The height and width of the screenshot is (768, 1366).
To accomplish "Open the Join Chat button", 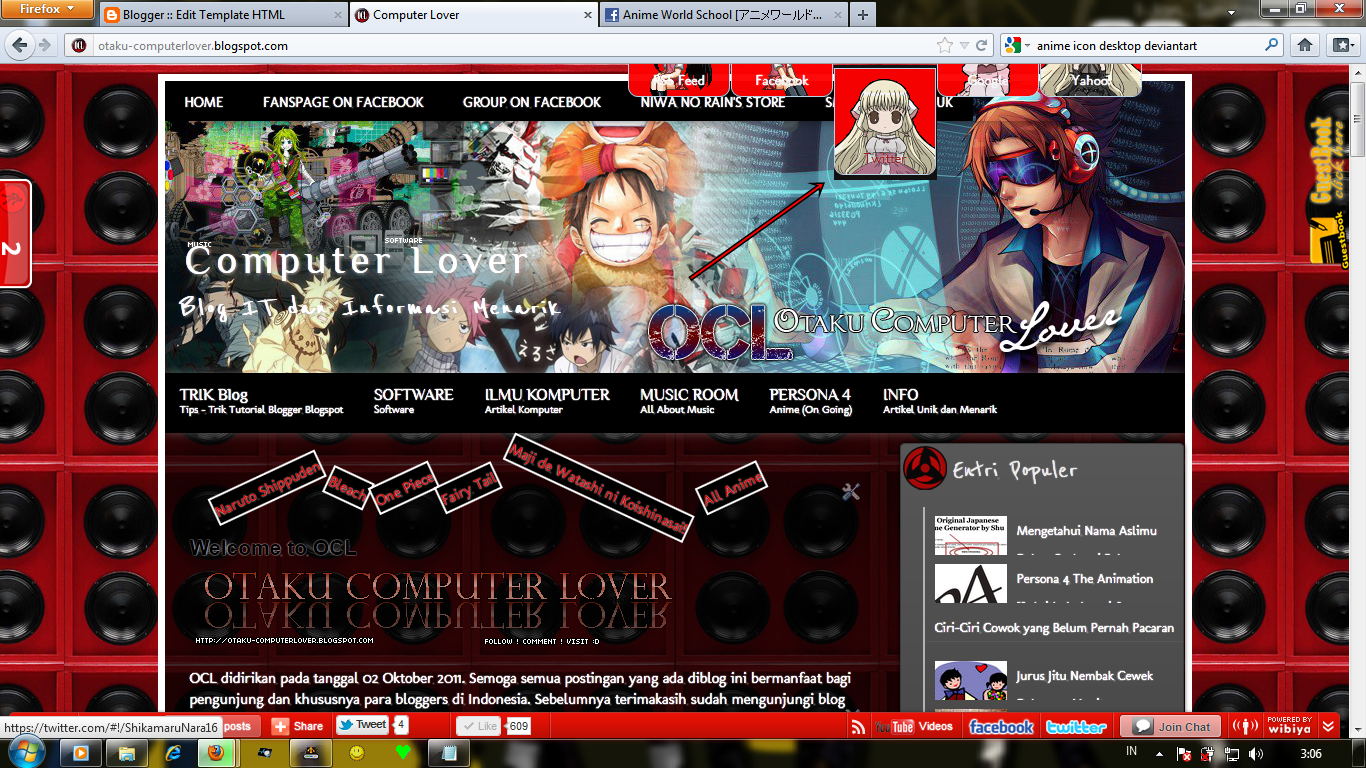I will [1173, 727].
